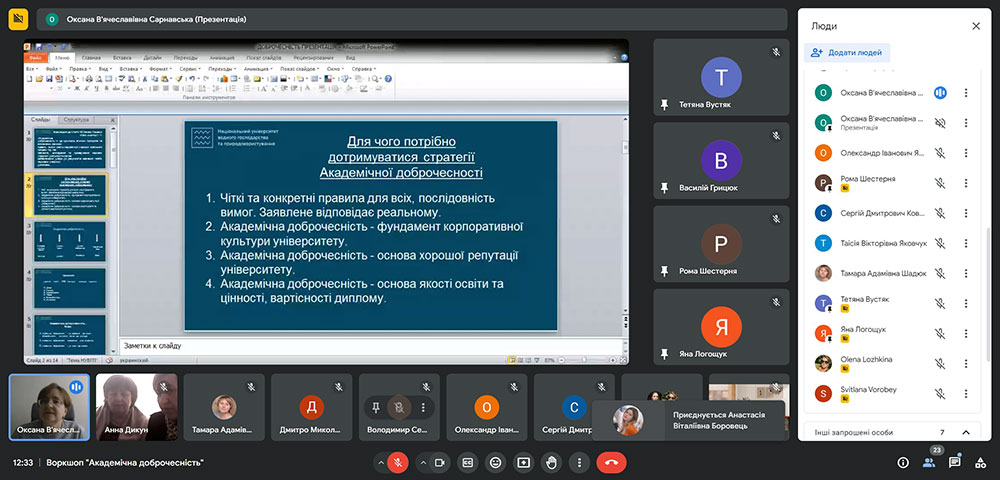This screenshot has height=480, width=1000.
Task: Click the present screen icon
Action: pyautogui.click(x=523, y=463)
